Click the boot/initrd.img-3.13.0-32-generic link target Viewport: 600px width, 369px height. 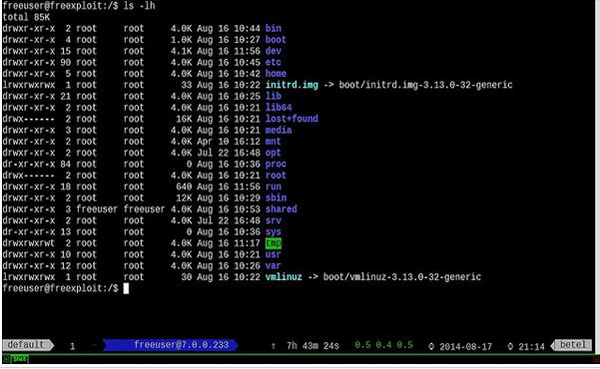[426, 85]
